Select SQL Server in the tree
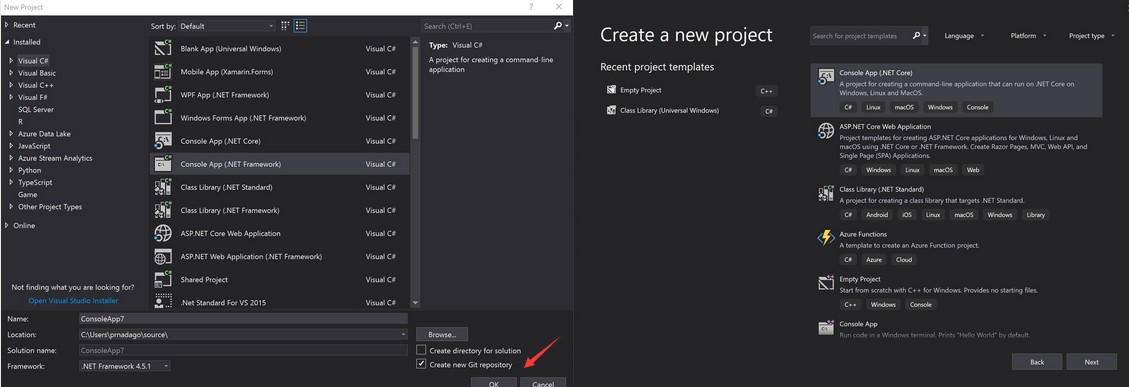The height and width of the screenshot is (387, 1129). [36, 110]
